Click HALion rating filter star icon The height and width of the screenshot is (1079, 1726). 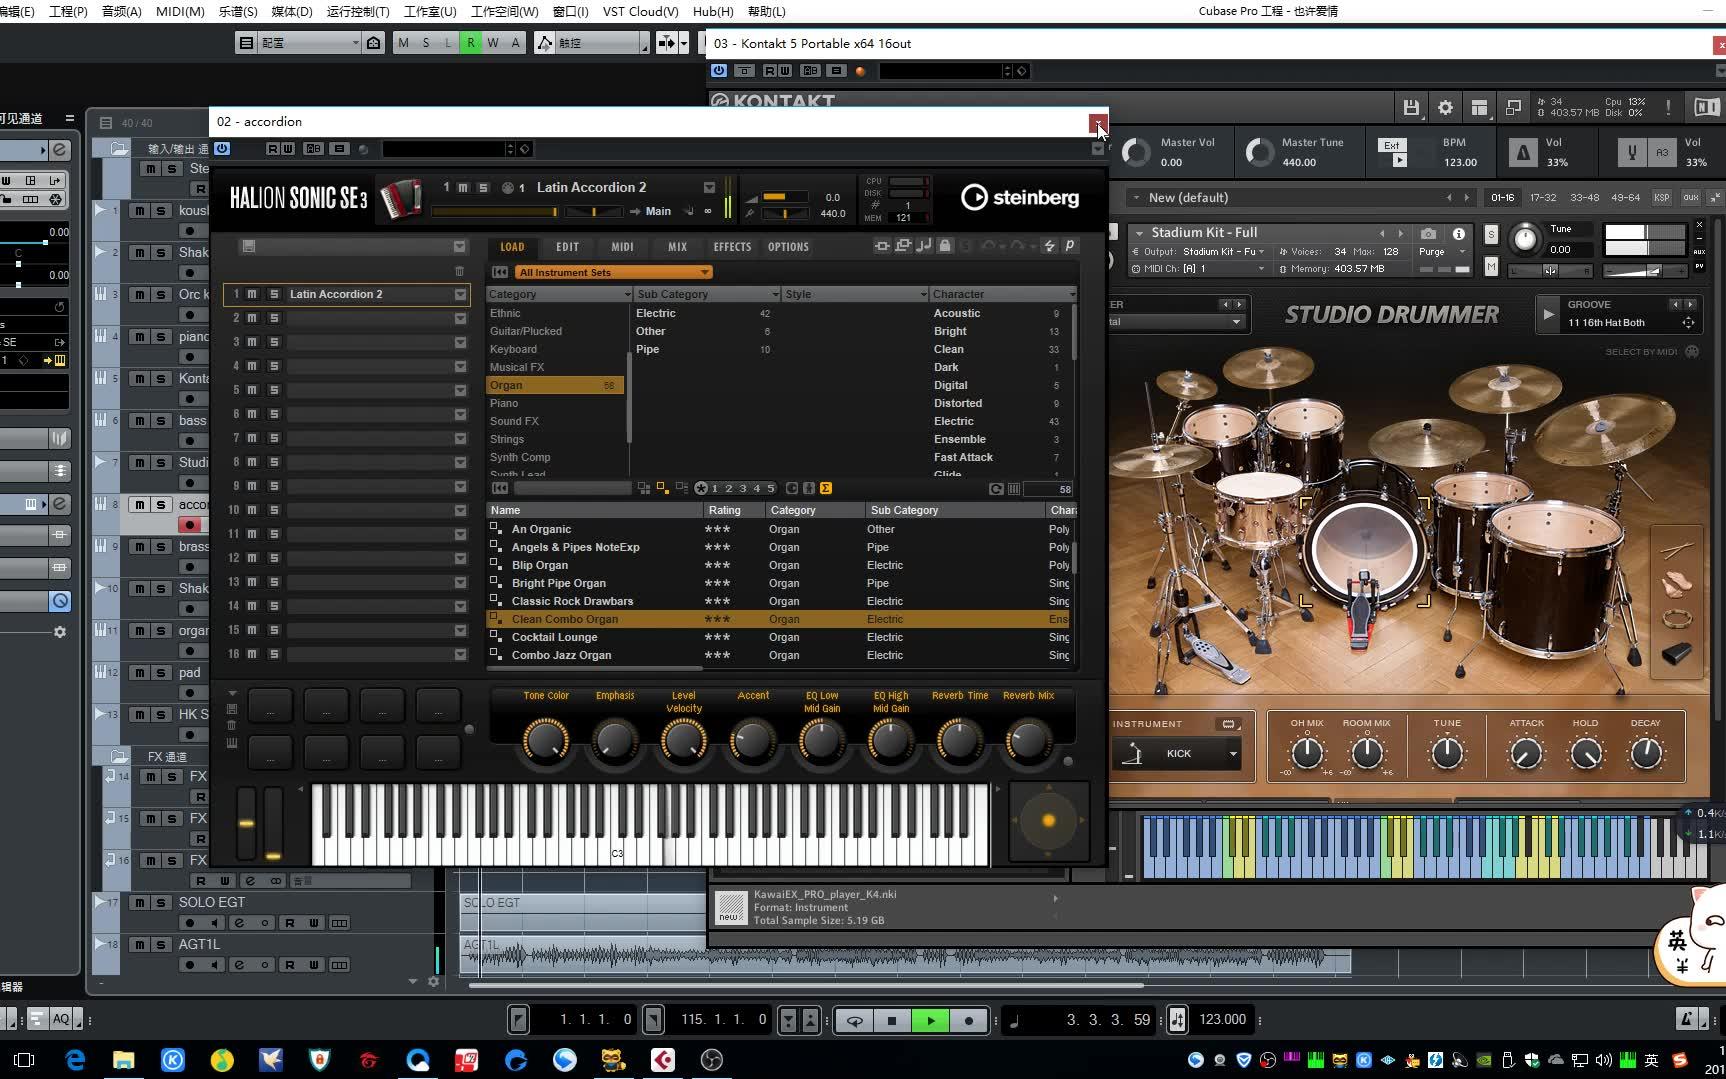click(x=701, y=488)
